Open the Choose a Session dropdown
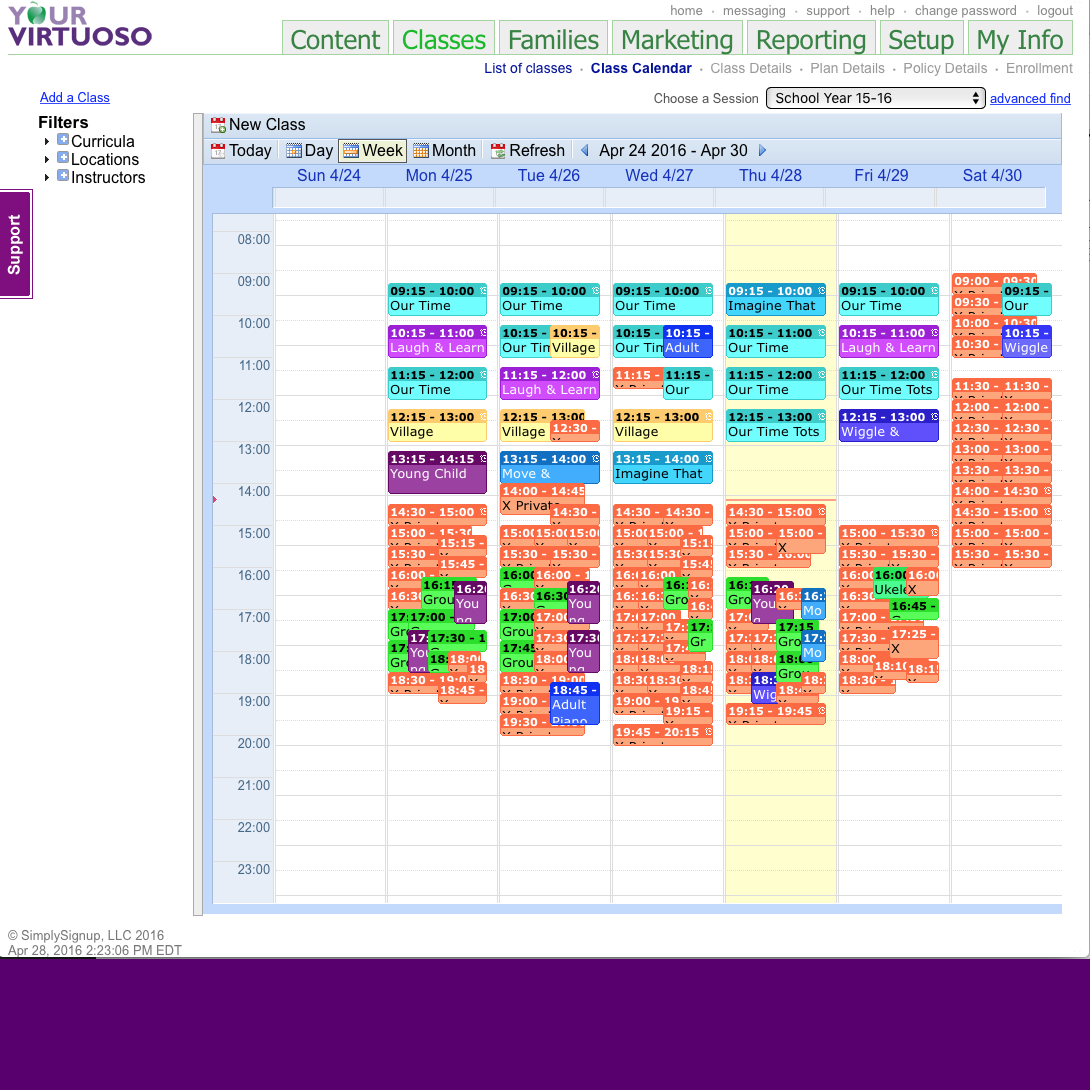Image resolution: width=1090 pixels, height=1090 pixels. (875, 98)
